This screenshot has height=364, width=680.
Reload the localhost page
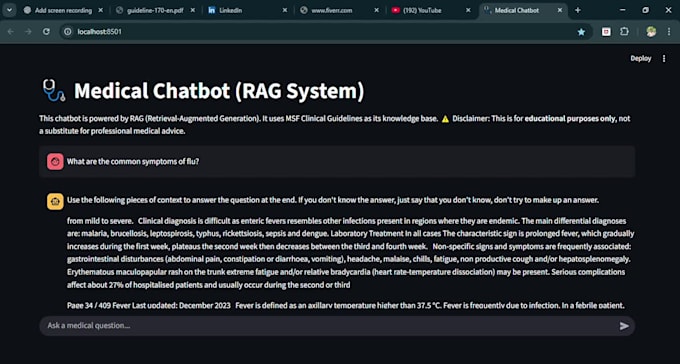[46, 32]
